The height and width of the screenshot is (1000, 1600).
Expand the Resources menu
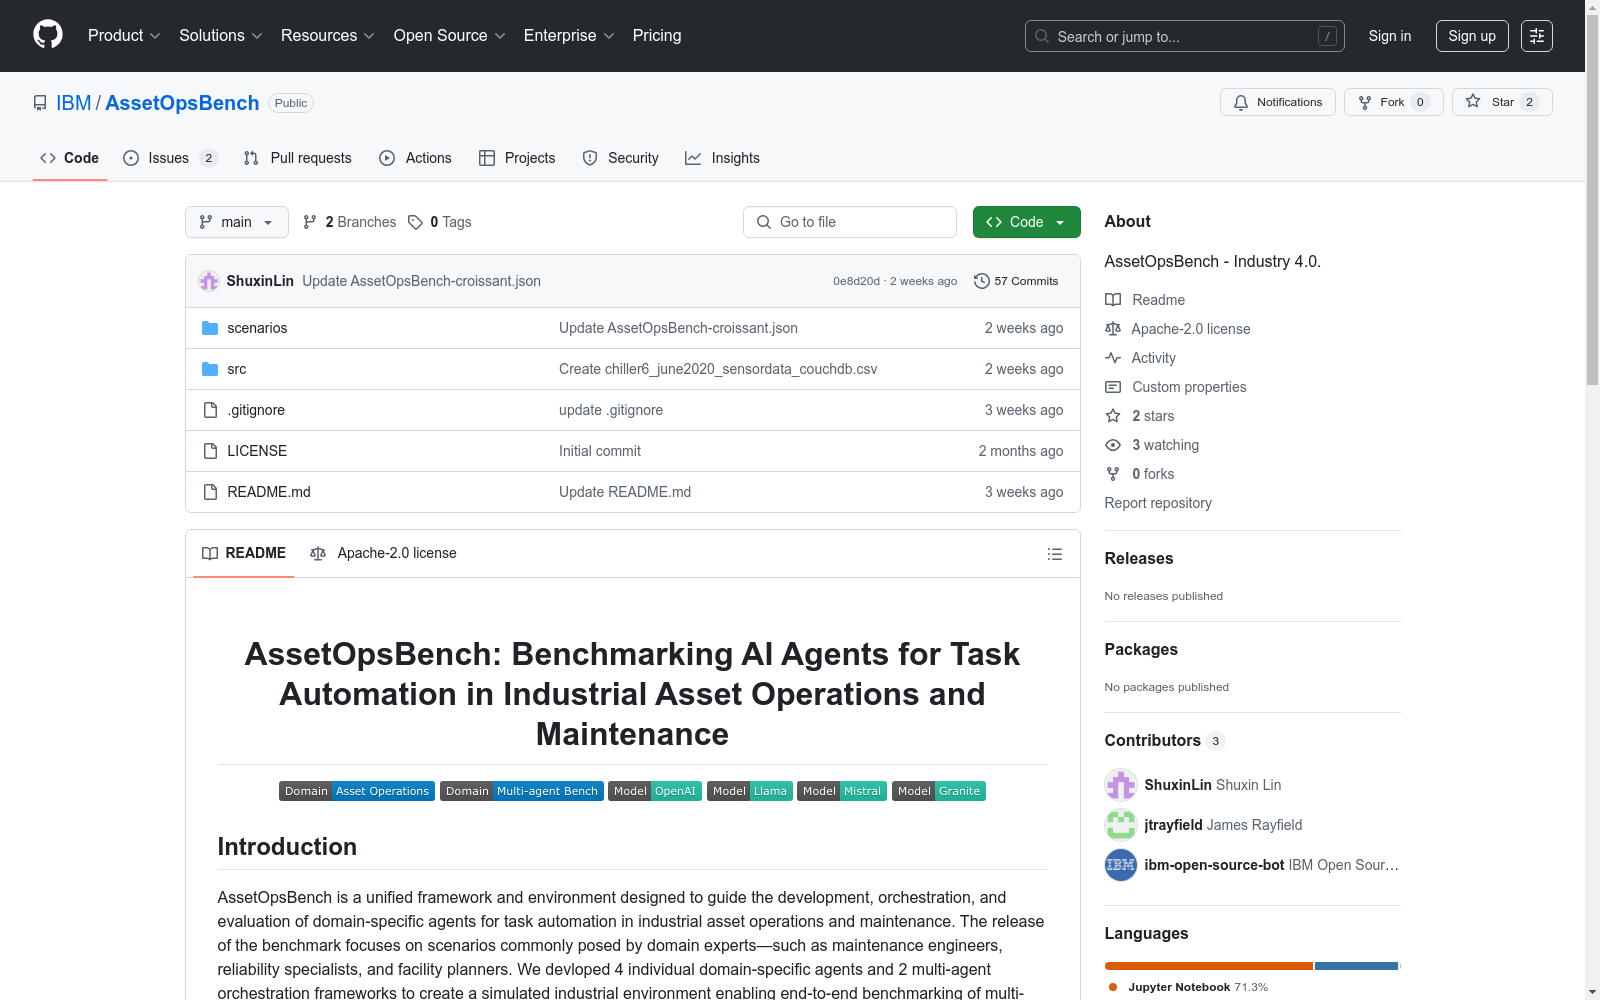click(328, 36)
